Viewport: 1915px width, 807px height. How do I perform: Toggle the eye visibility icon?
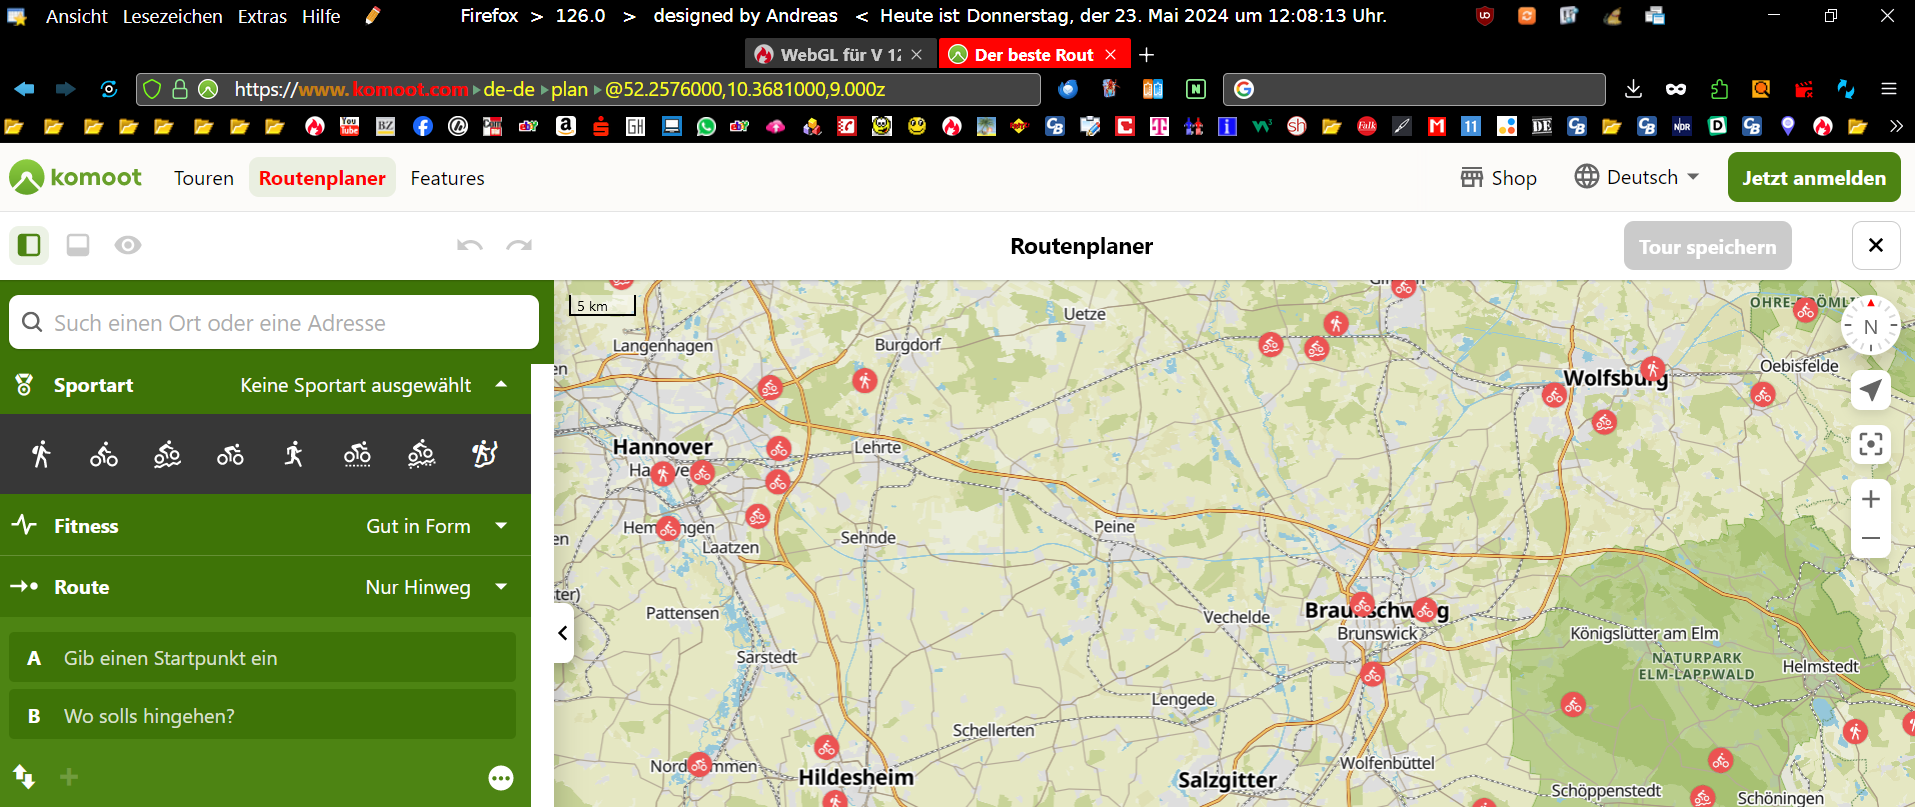coord(128,245)
